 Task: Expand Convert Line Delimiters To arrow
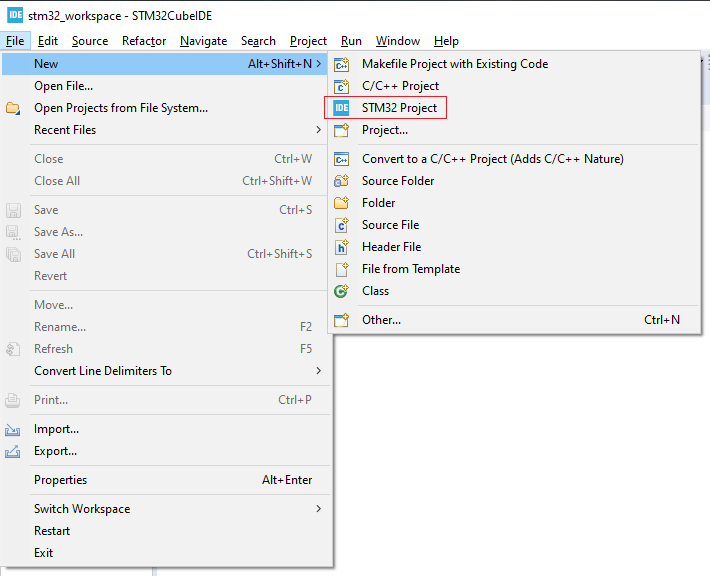click(x=319, y=371)
